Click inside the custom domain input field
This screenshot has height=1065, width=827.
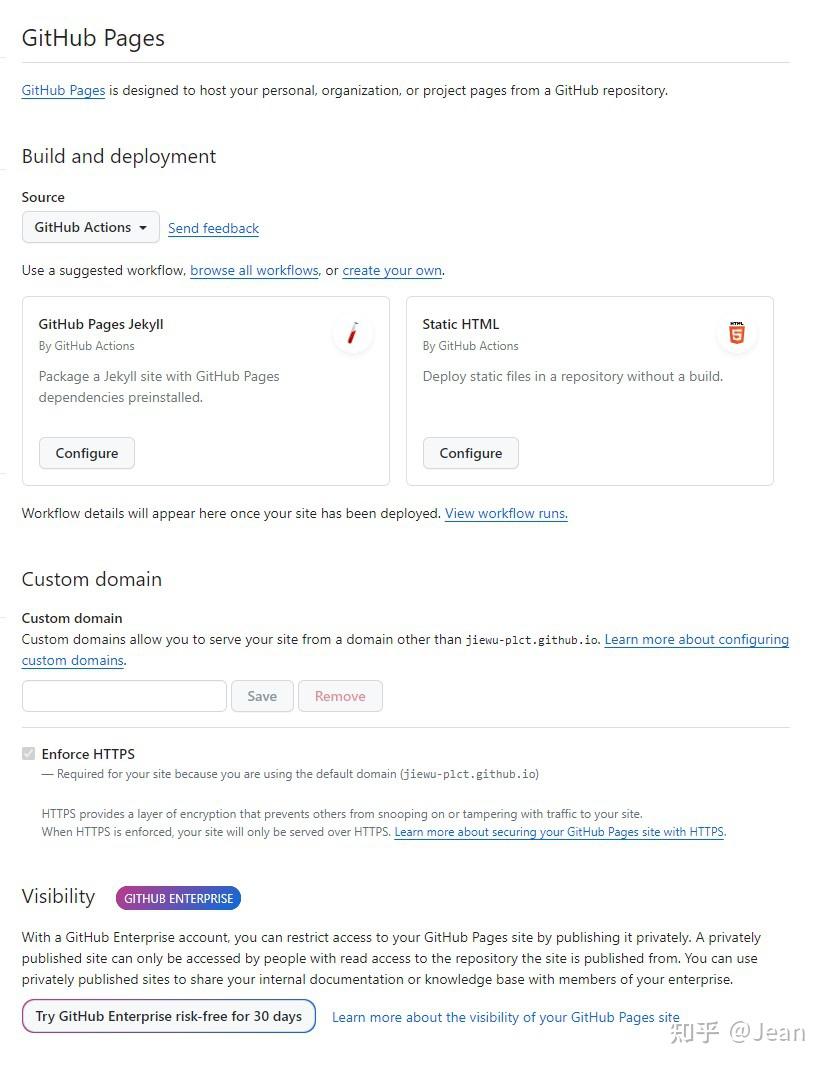point(123,696)
